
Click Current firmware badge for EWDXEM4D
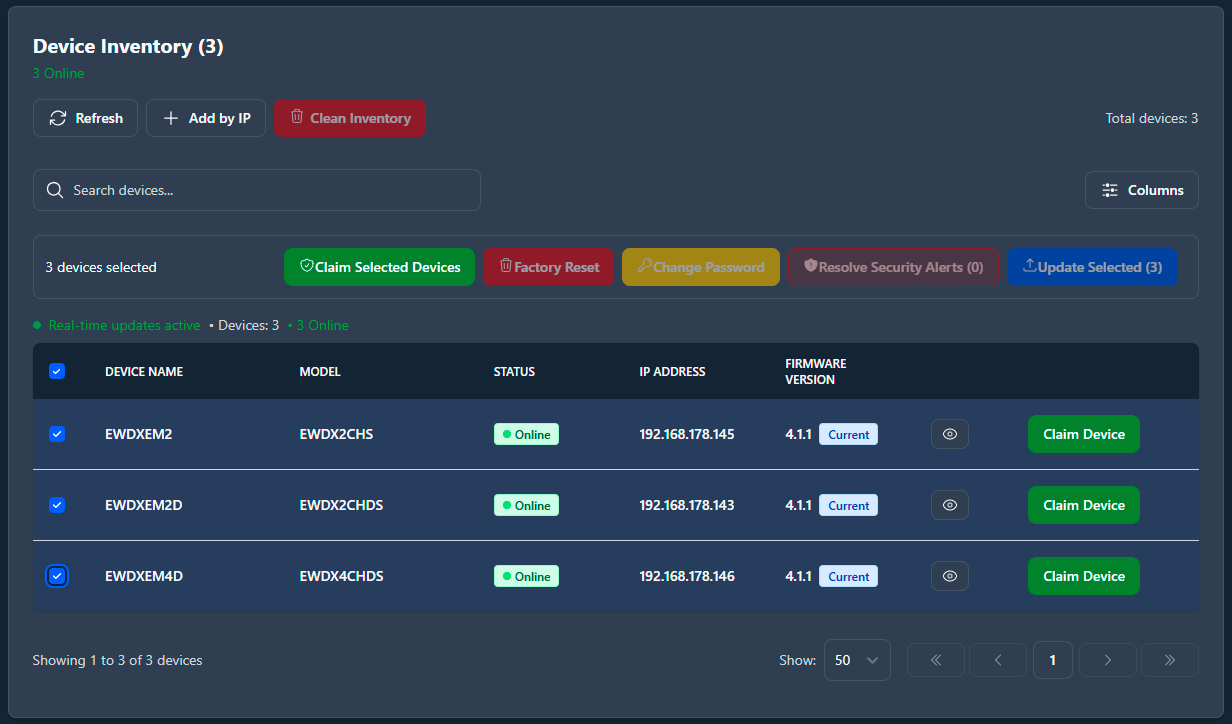tap(848, 576)
